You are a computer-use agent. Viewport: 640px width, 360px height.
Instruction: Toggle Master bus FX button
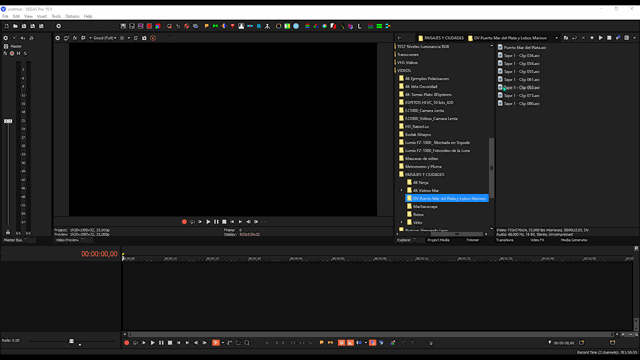pyautogui.click(x=5, y=53)
